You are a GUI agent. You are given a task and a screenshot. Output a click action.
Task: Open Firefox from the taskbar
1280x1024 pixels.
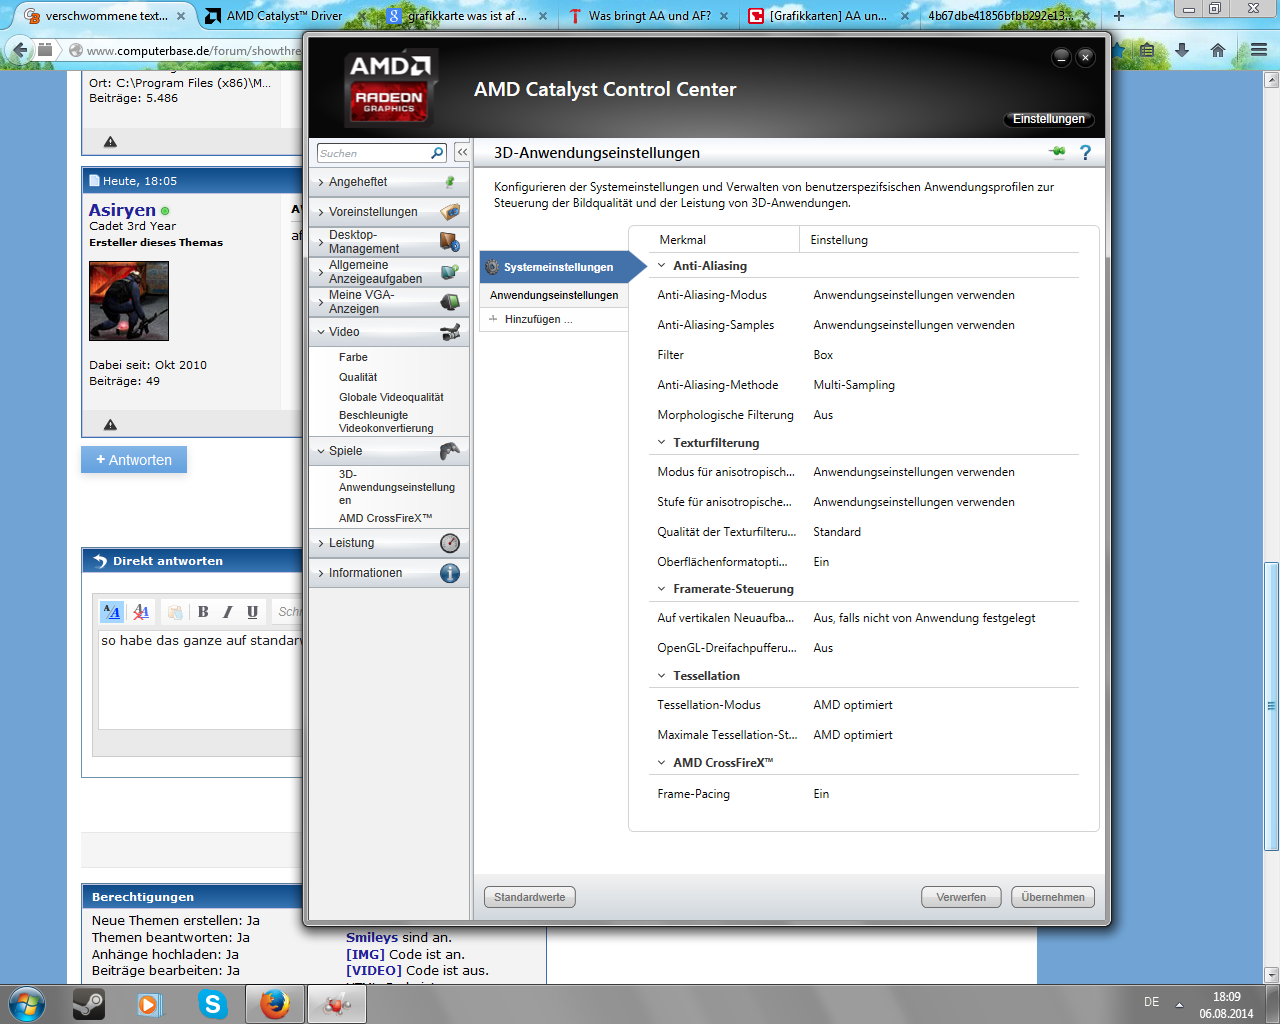[274, 1004]
